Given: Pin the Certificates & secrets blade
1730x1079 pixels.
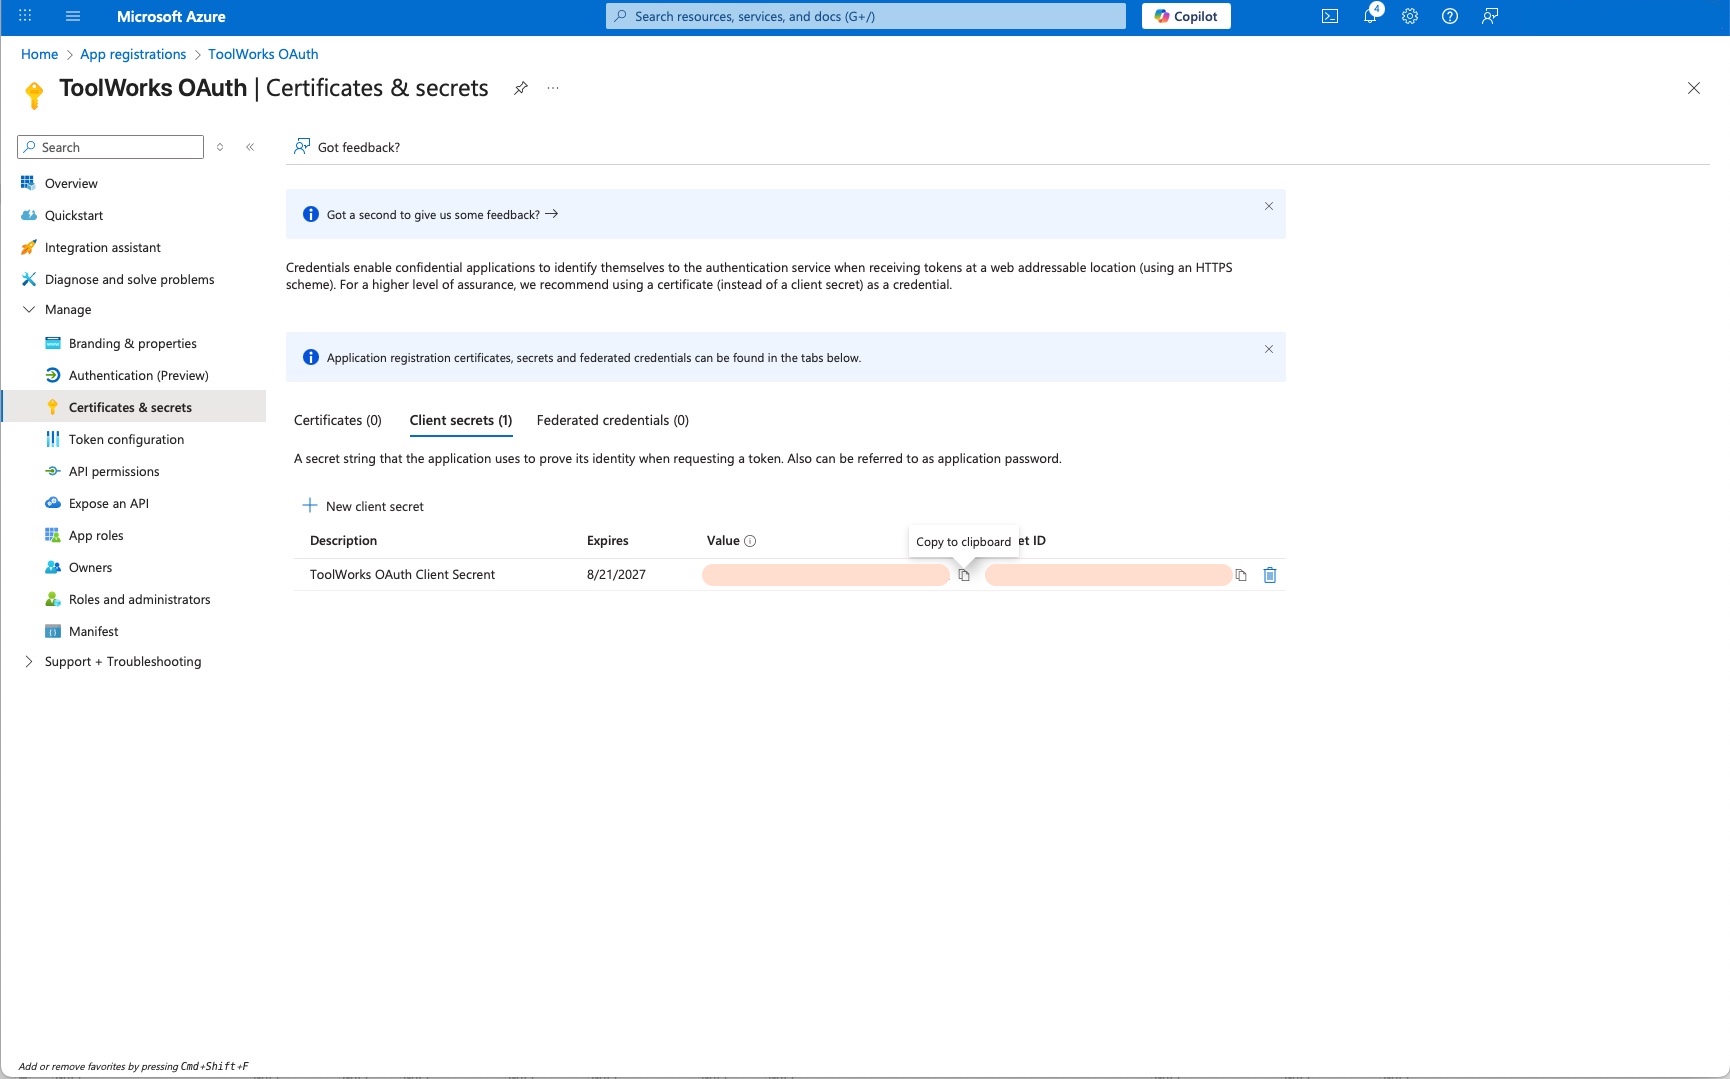Looking at the screenshot, I should click(520, 88).
